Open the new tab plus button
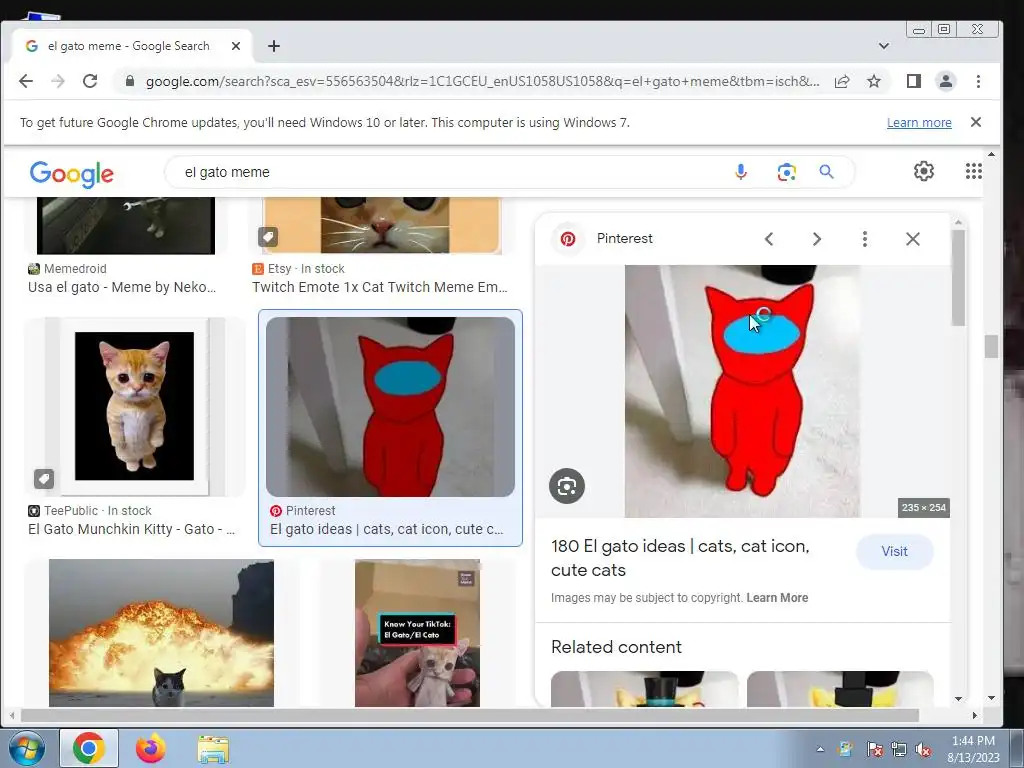Image resolution: width=1024 pixels, height=768 pixels. tap(274, 46)
